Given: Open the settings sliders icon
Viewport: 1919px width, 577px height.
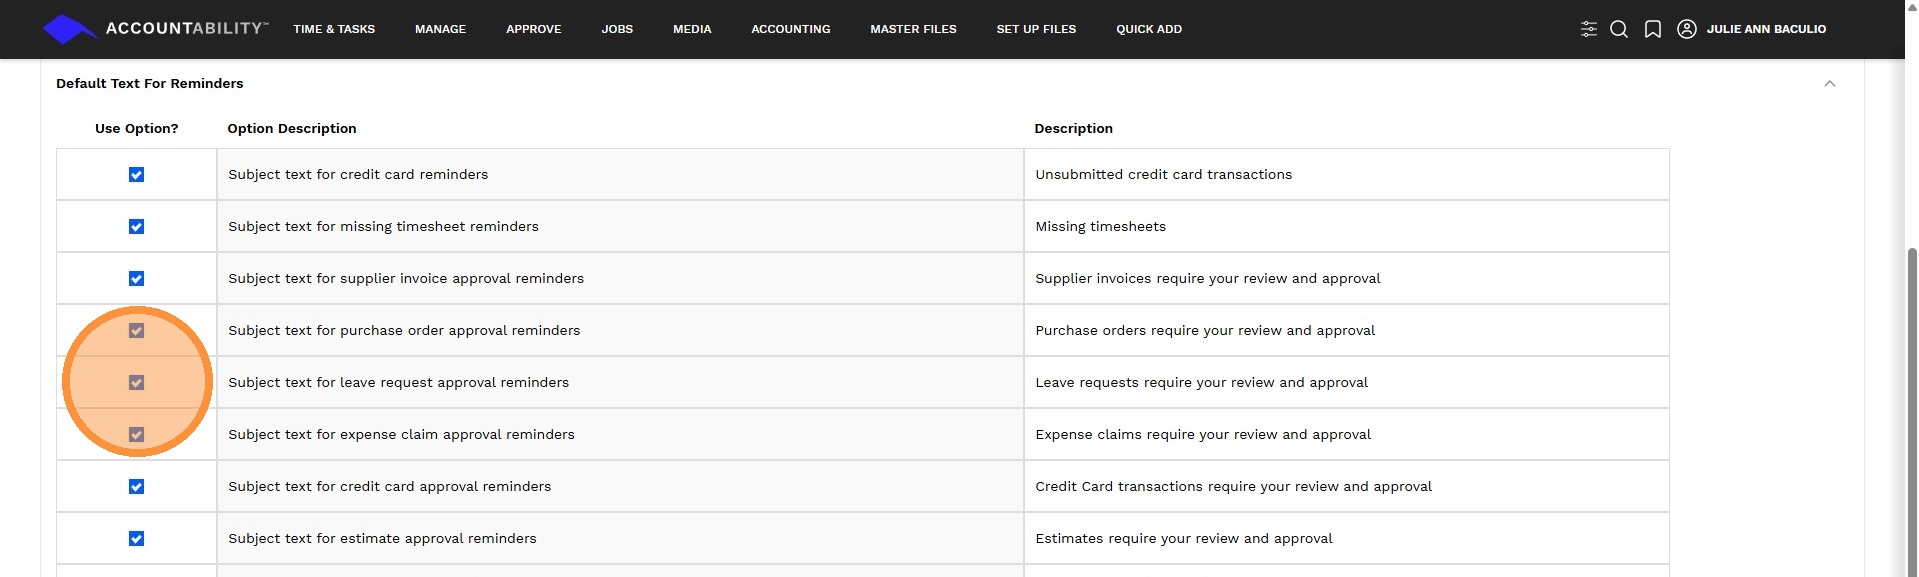Looking at the screenshot, I should click(x=1588, y=29).
